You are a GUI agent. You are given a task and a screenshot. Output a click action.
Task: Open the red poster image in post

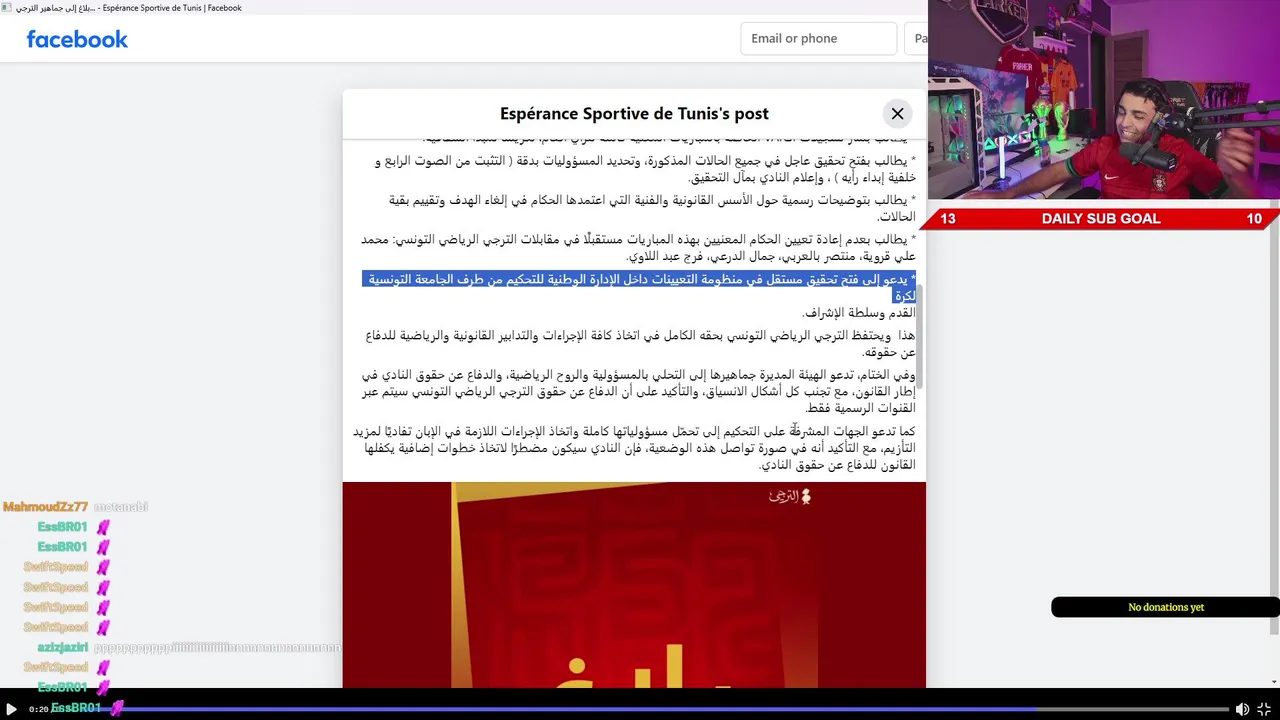pos(634,585)
